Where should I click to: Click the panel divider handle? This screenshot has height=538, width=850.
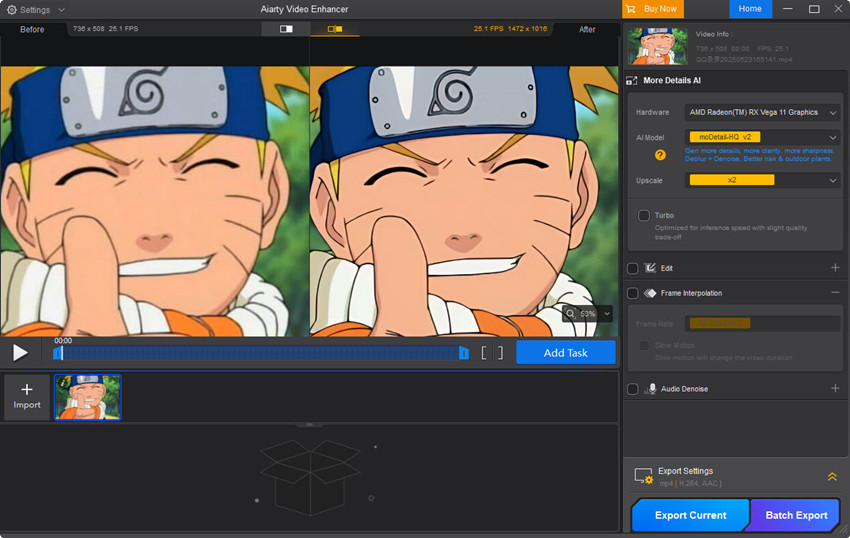click(310, 425)
